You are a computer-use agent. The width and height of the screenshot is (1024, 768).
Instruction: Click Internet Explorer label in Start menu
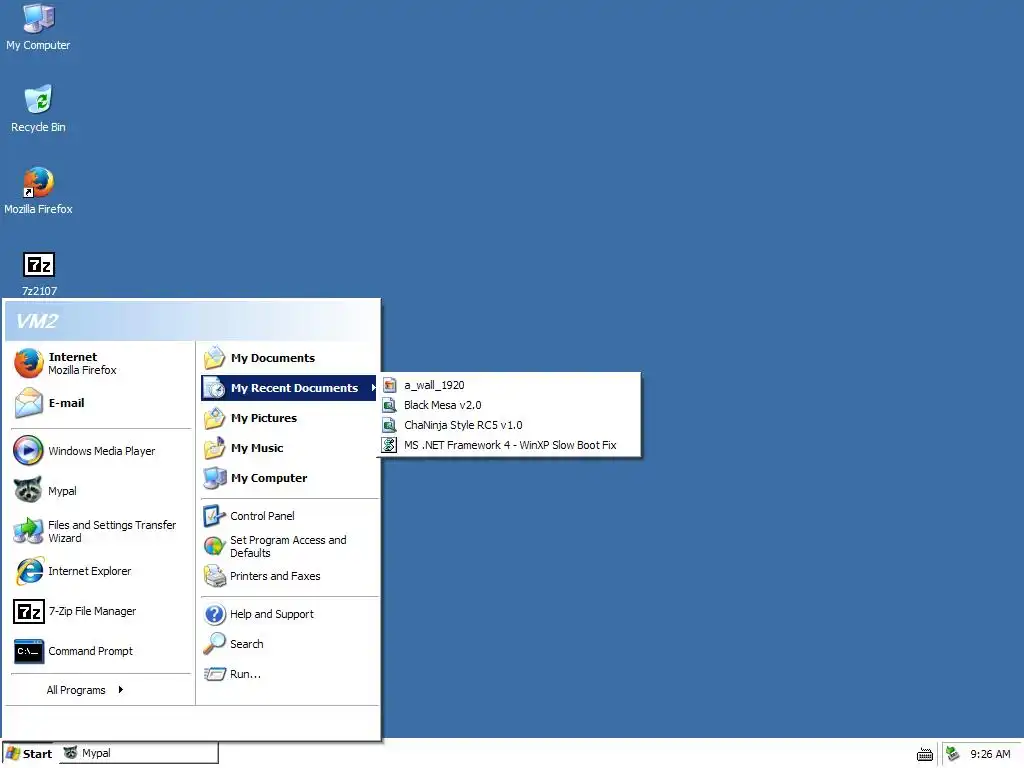click(x=89, y=571)
